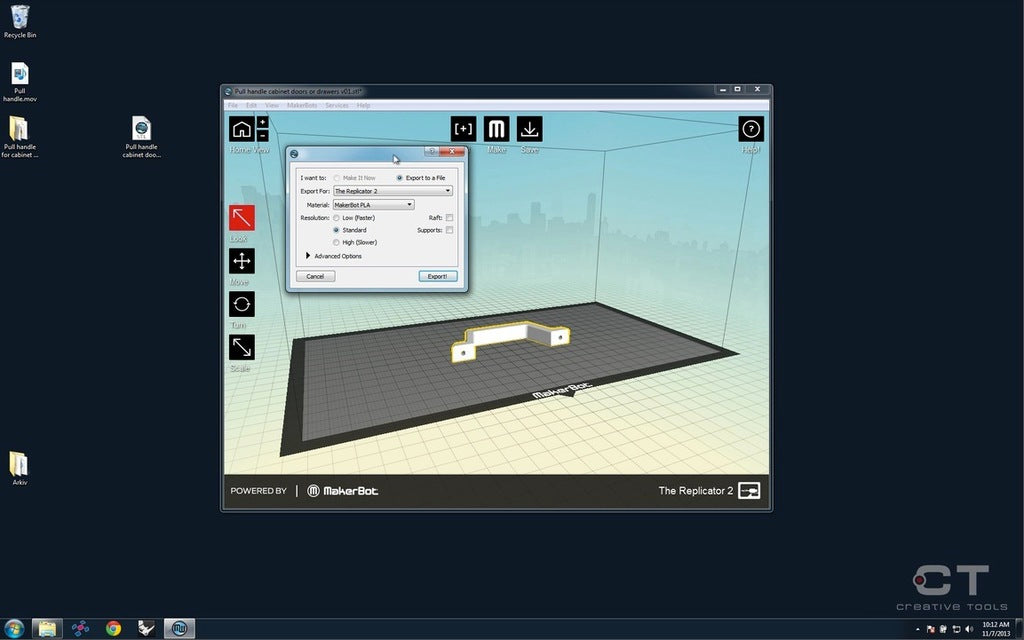Open the Material dropdown

[x=374, y=204]
